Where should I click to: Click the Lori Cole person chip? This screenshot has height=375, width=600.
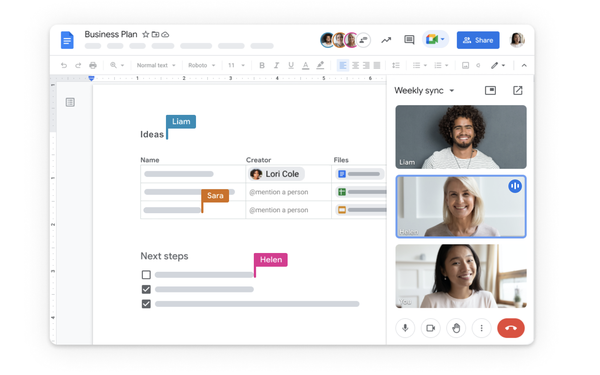(x=276, y=174)
